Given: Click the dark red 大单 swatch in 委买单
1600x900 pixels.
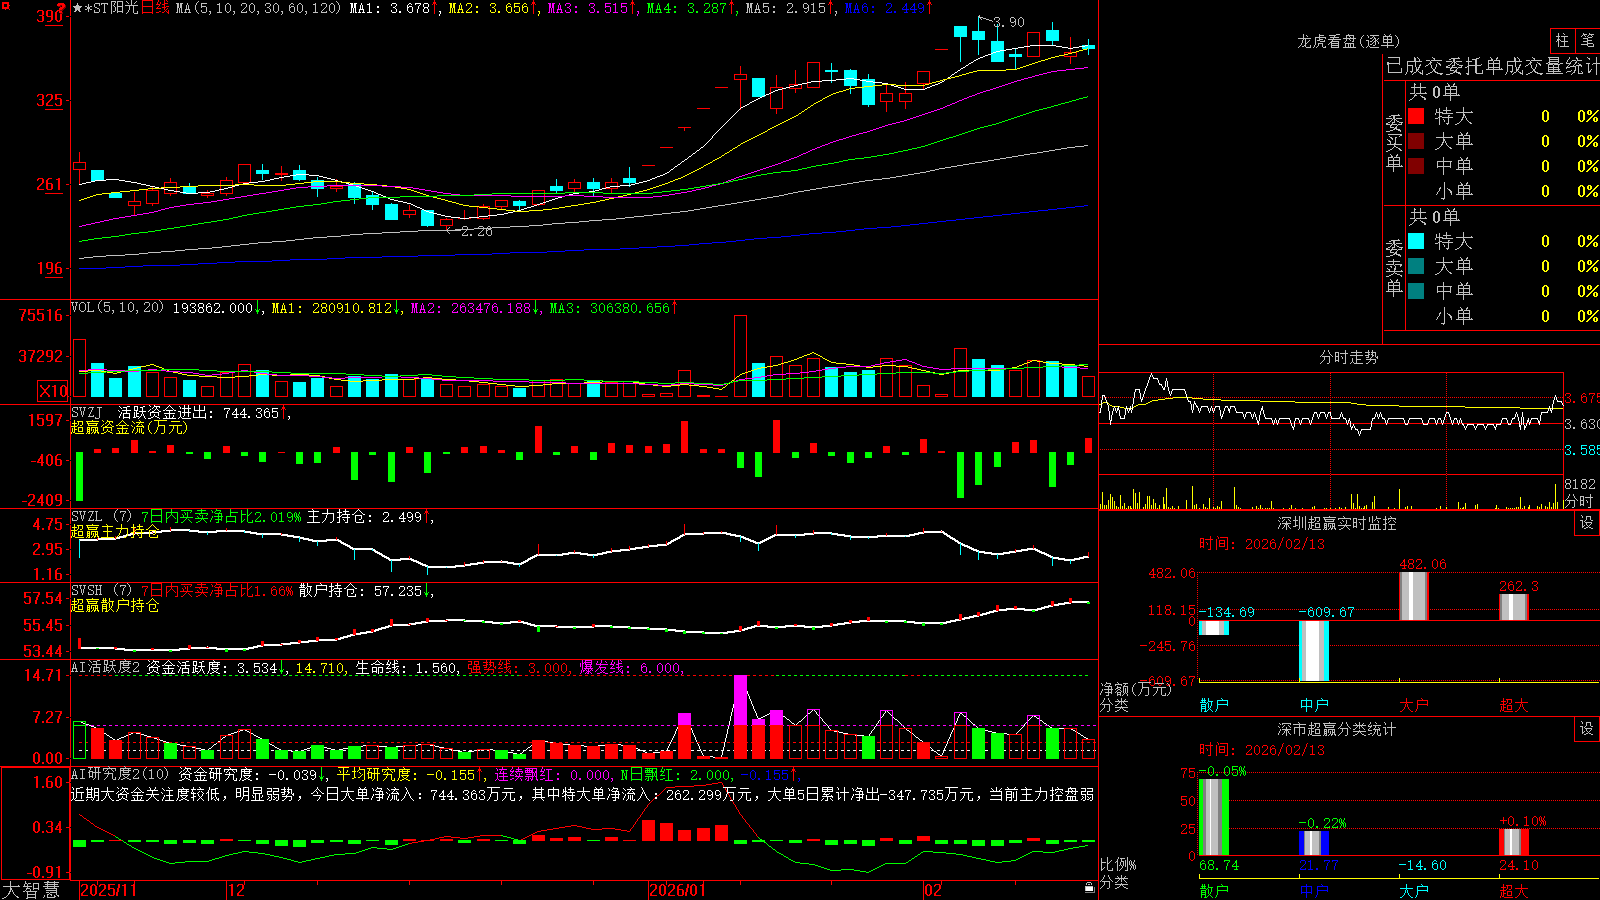Looking at the screenshot, I should pyautogui.click(x=1416, y=141).
